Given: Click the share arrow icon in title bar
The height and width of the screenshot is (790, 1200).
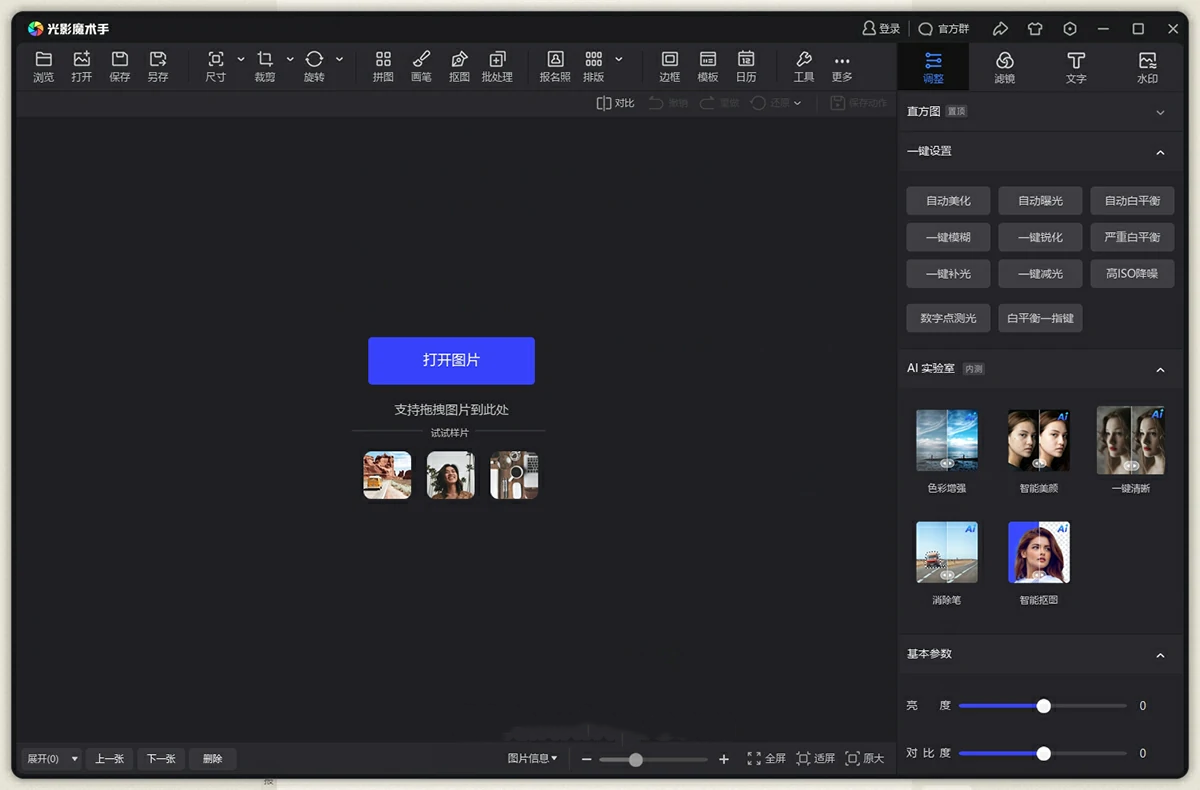Looking at the screenshot, I should tap(1000, 29).
